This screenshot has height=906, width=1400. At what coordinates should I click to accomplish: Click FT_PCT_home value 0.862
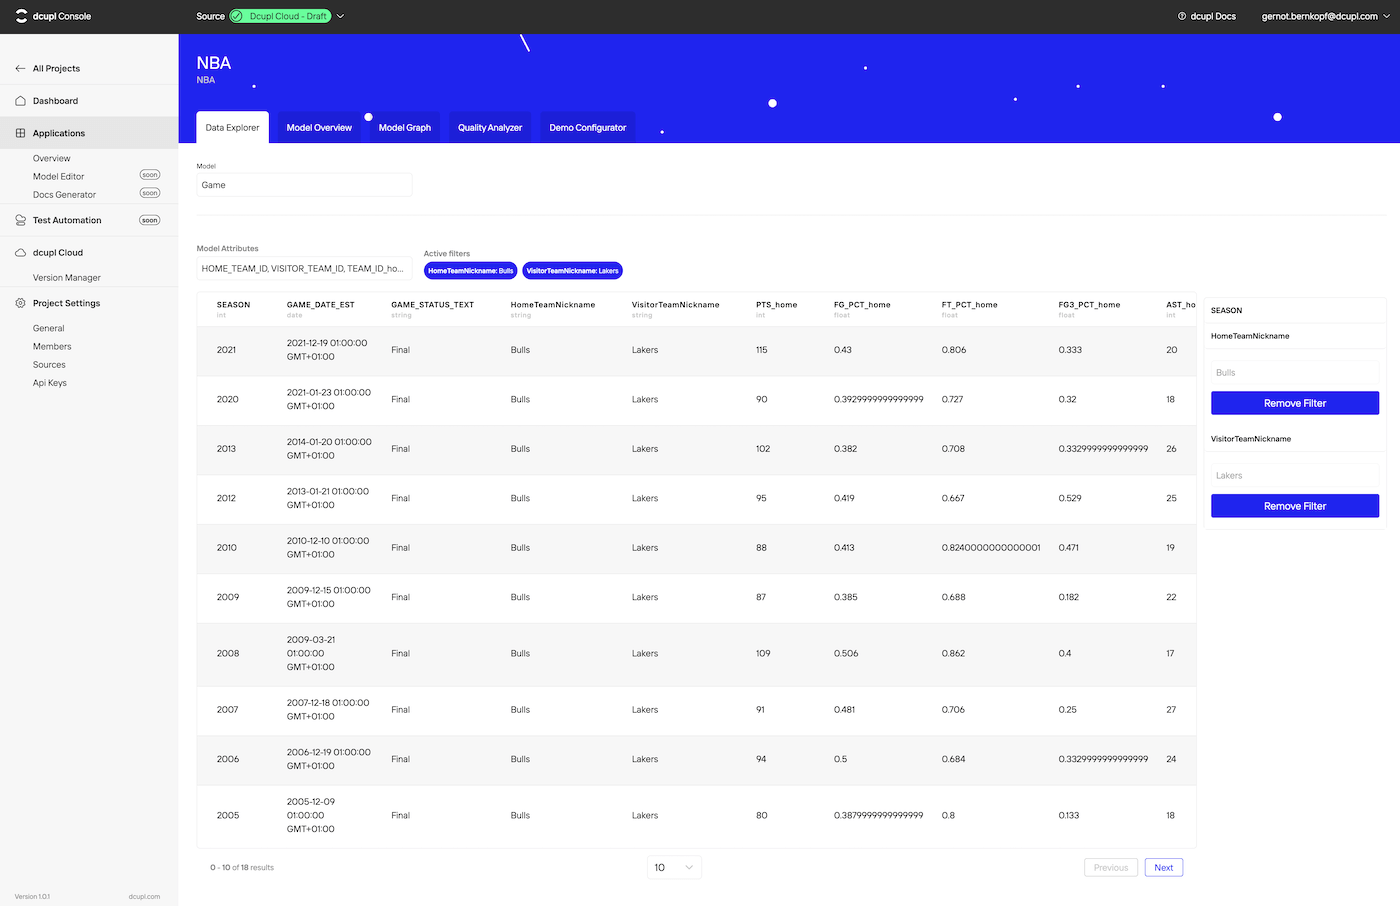tap(953, 653)
